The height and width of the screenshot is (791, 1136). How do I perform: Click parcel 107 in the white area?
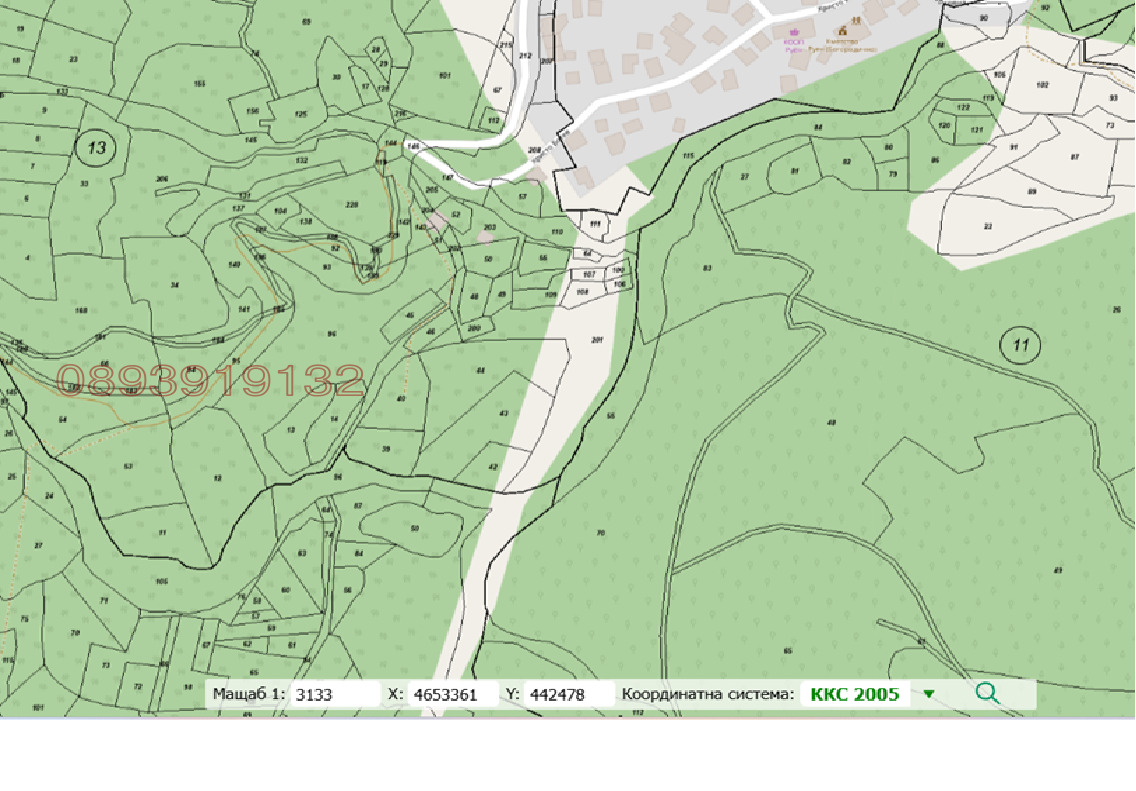588,273
